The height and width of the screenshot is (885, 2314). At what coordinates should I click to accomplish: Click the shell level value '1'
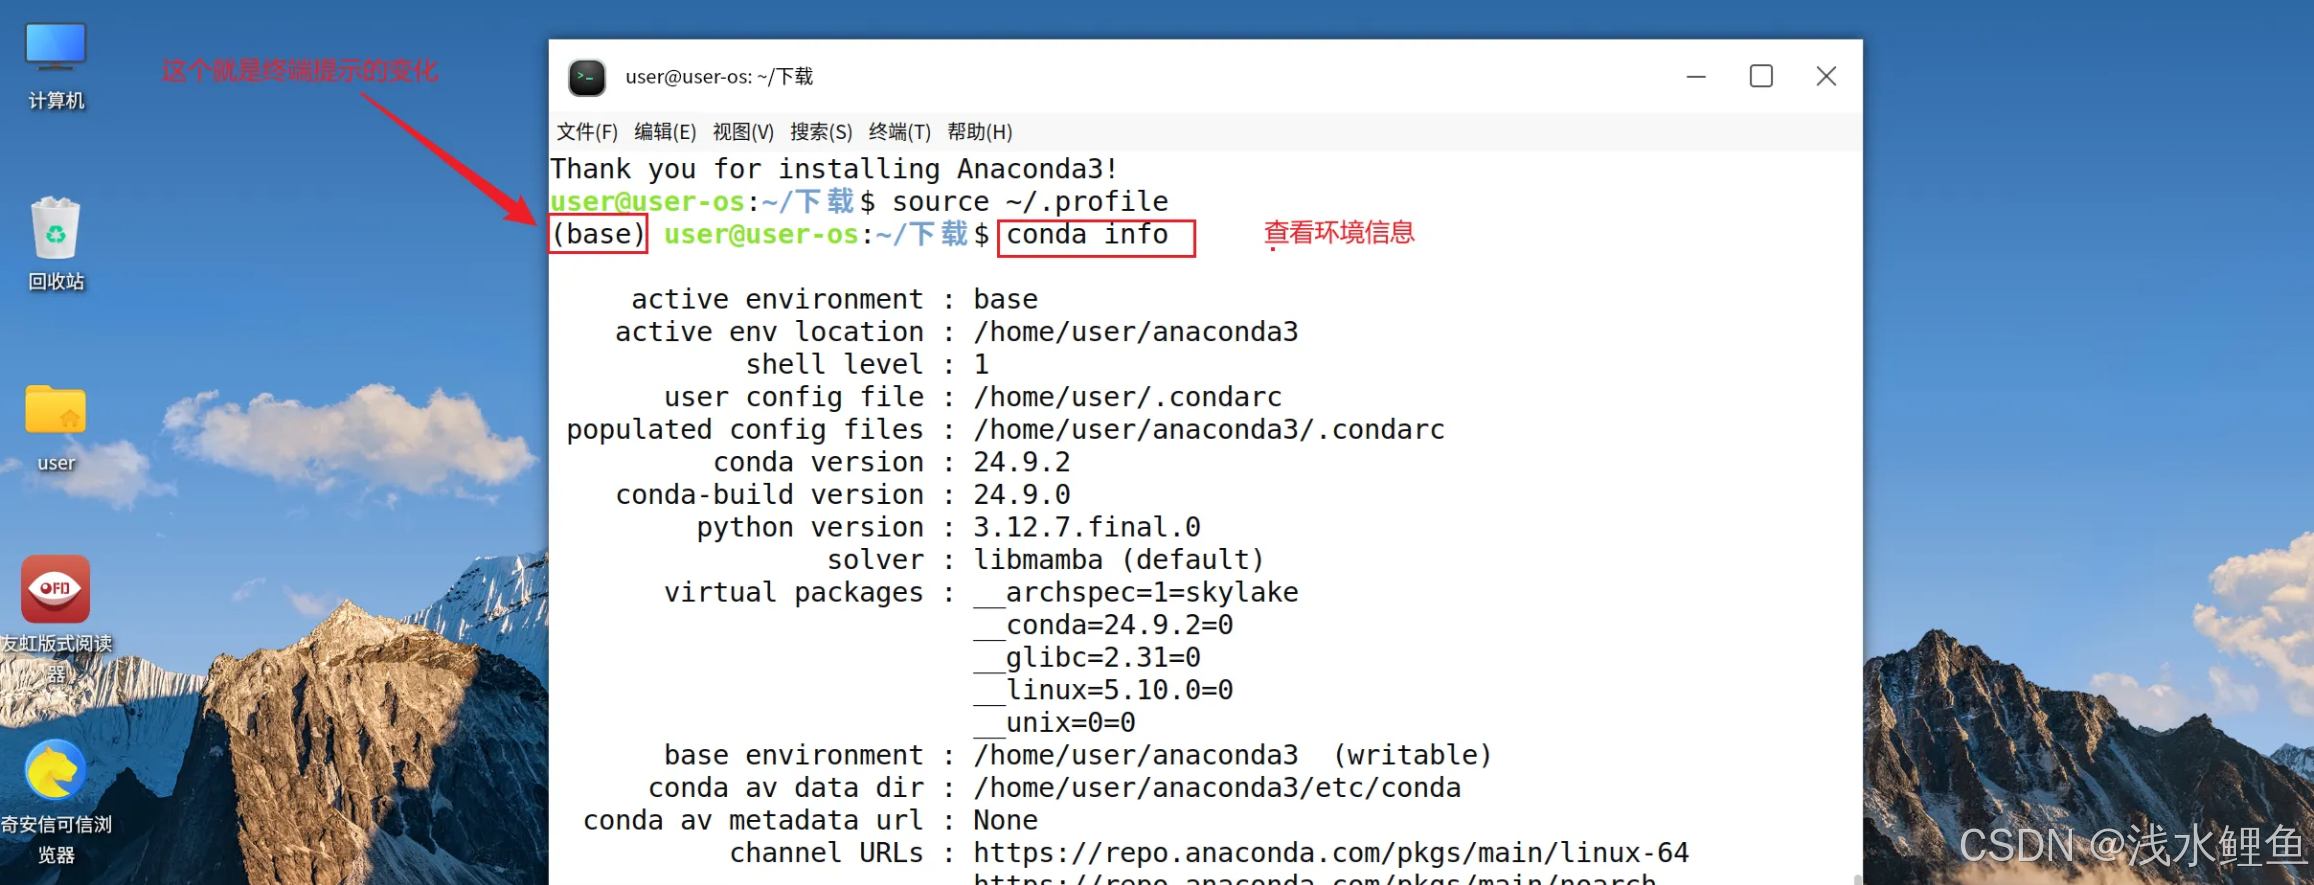pyautogui.click(x=981, y=364)
